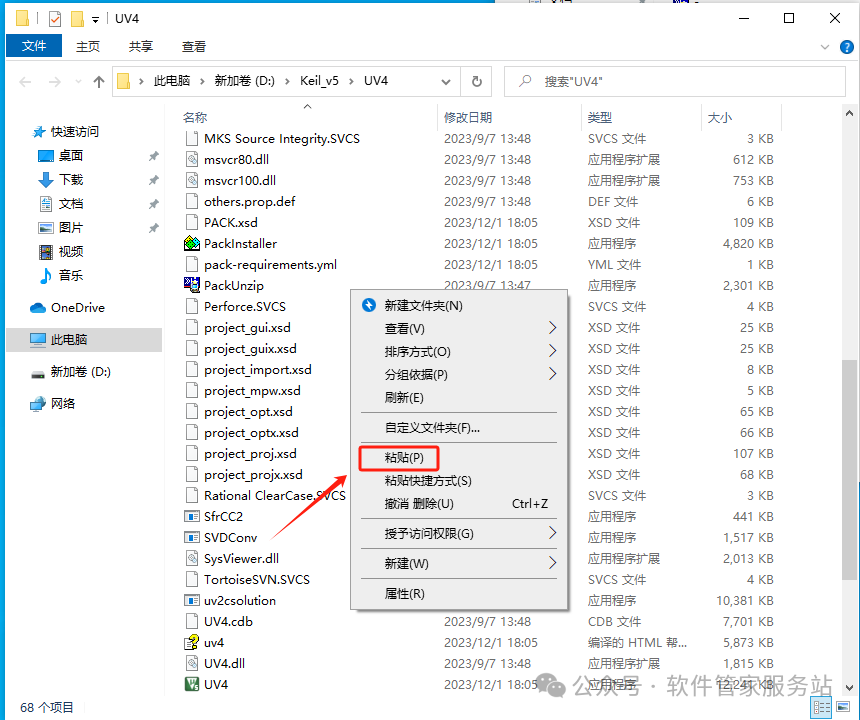Click the vertical scrollbar down arrow
Image resolution: width=860 pixels, height=720 pixels.
pos(849,687)
